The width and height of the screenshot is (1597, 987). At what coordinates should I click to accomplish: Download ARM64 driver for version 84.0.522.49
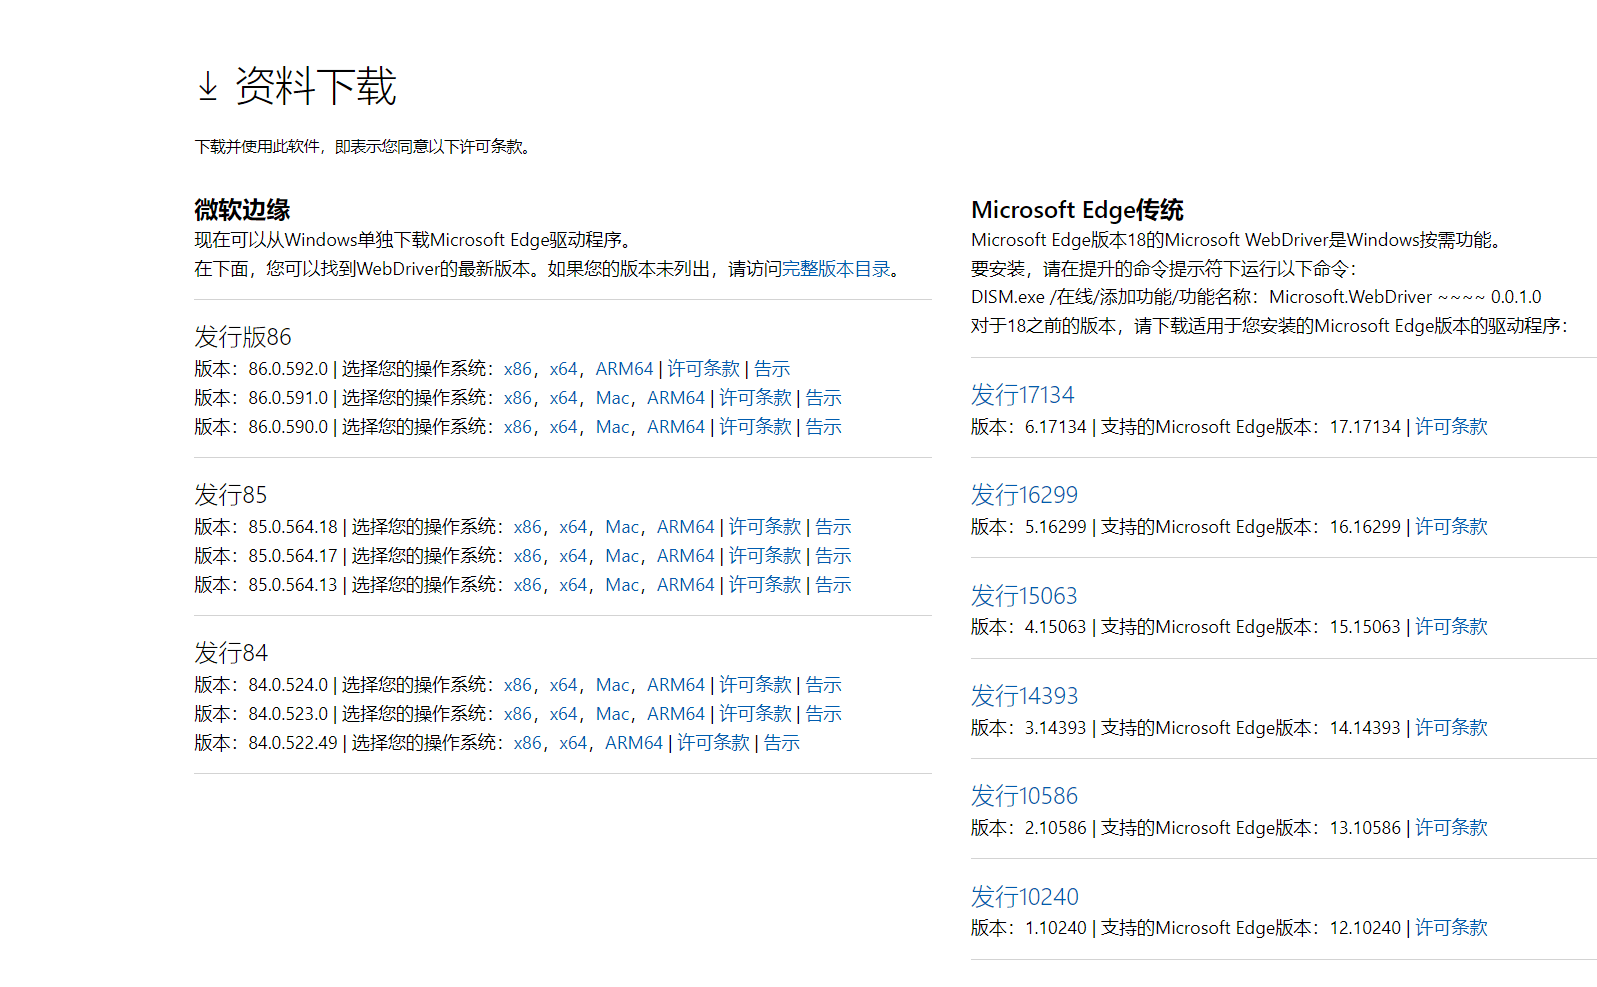634,743
